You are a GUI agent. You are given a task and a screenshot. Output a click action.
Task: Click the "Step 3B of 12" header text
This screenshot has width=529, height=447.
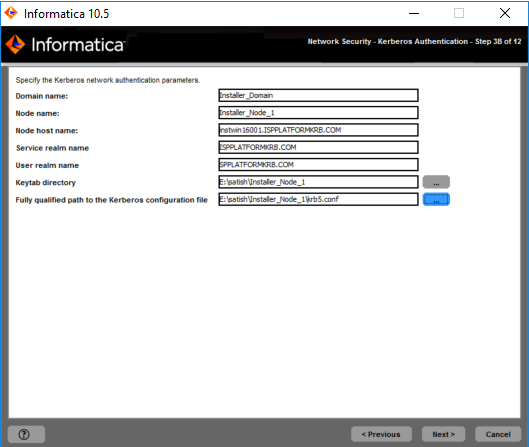[498, 41]
